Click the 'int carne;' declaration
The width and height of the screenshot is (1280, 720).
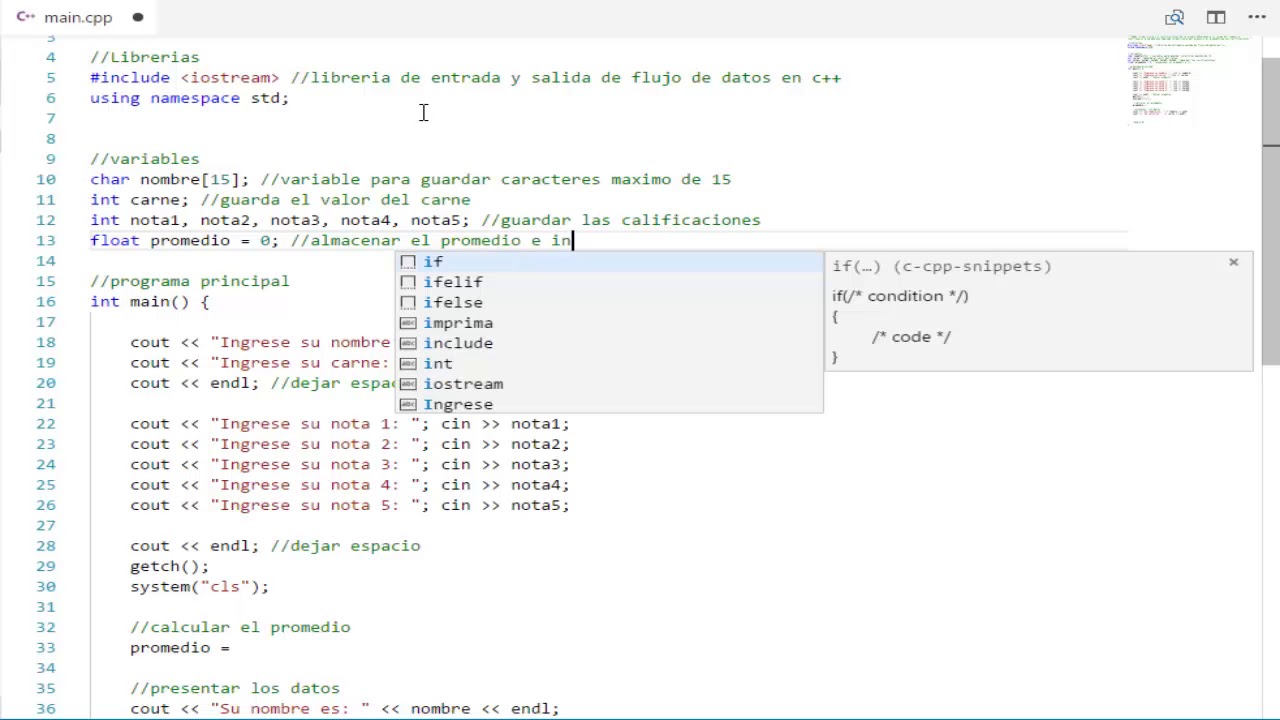pyautogui.click(x=140, y=200)
